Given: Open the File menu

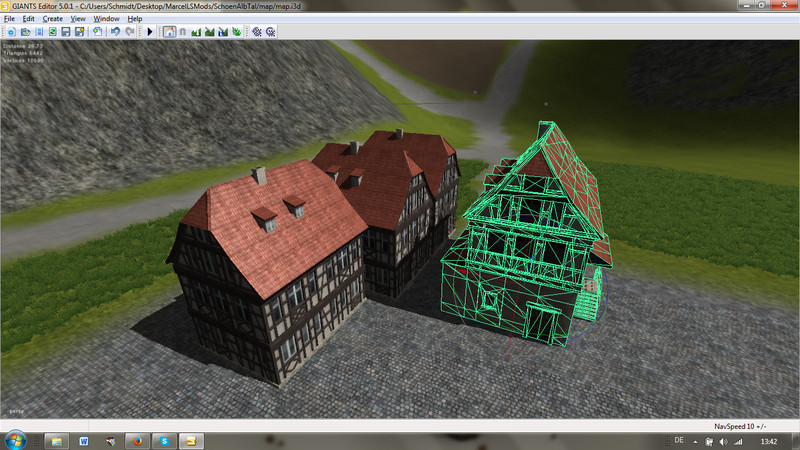Looking at the screenshot, I should coord(9,19).
